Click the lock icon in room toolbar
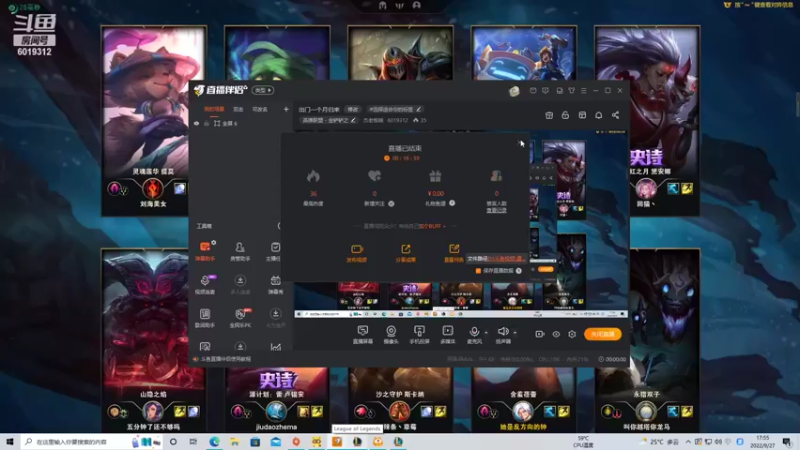Viewport: 800px width, 450px height. pos(565,115)
